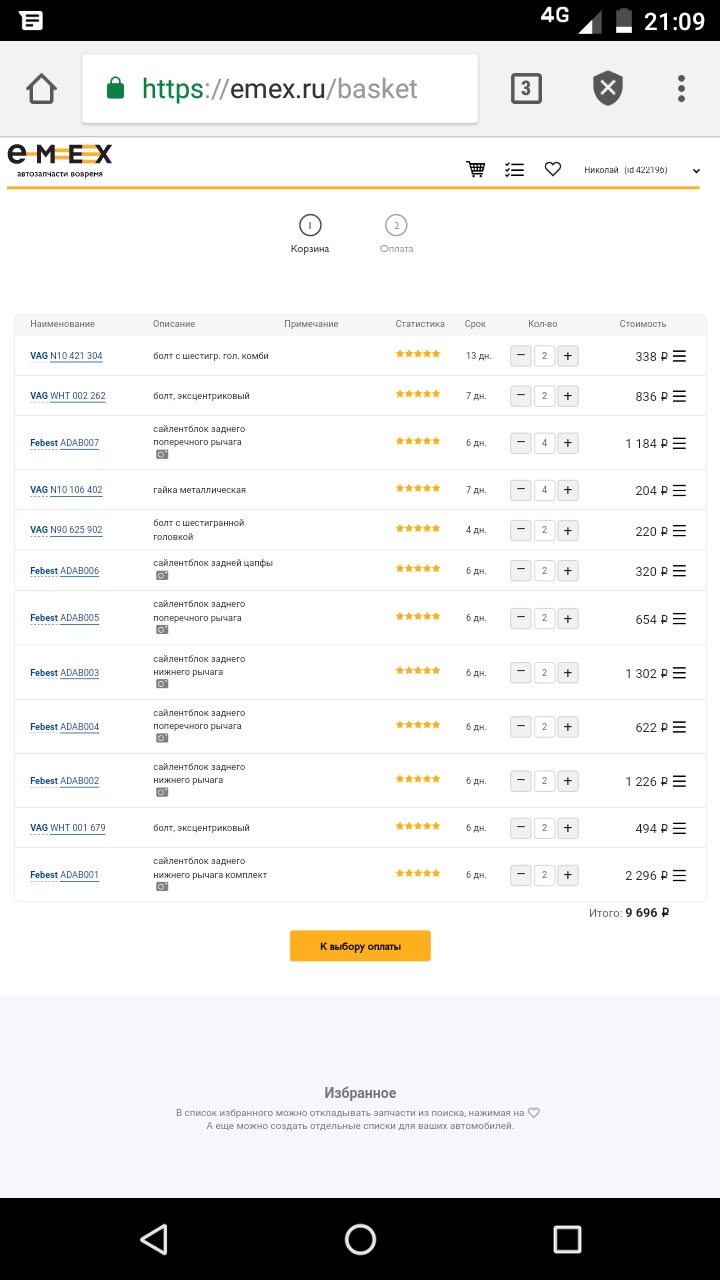Open row menu for VAG N10 421 304
This screenshot has width=720, height=1280.
680,356
